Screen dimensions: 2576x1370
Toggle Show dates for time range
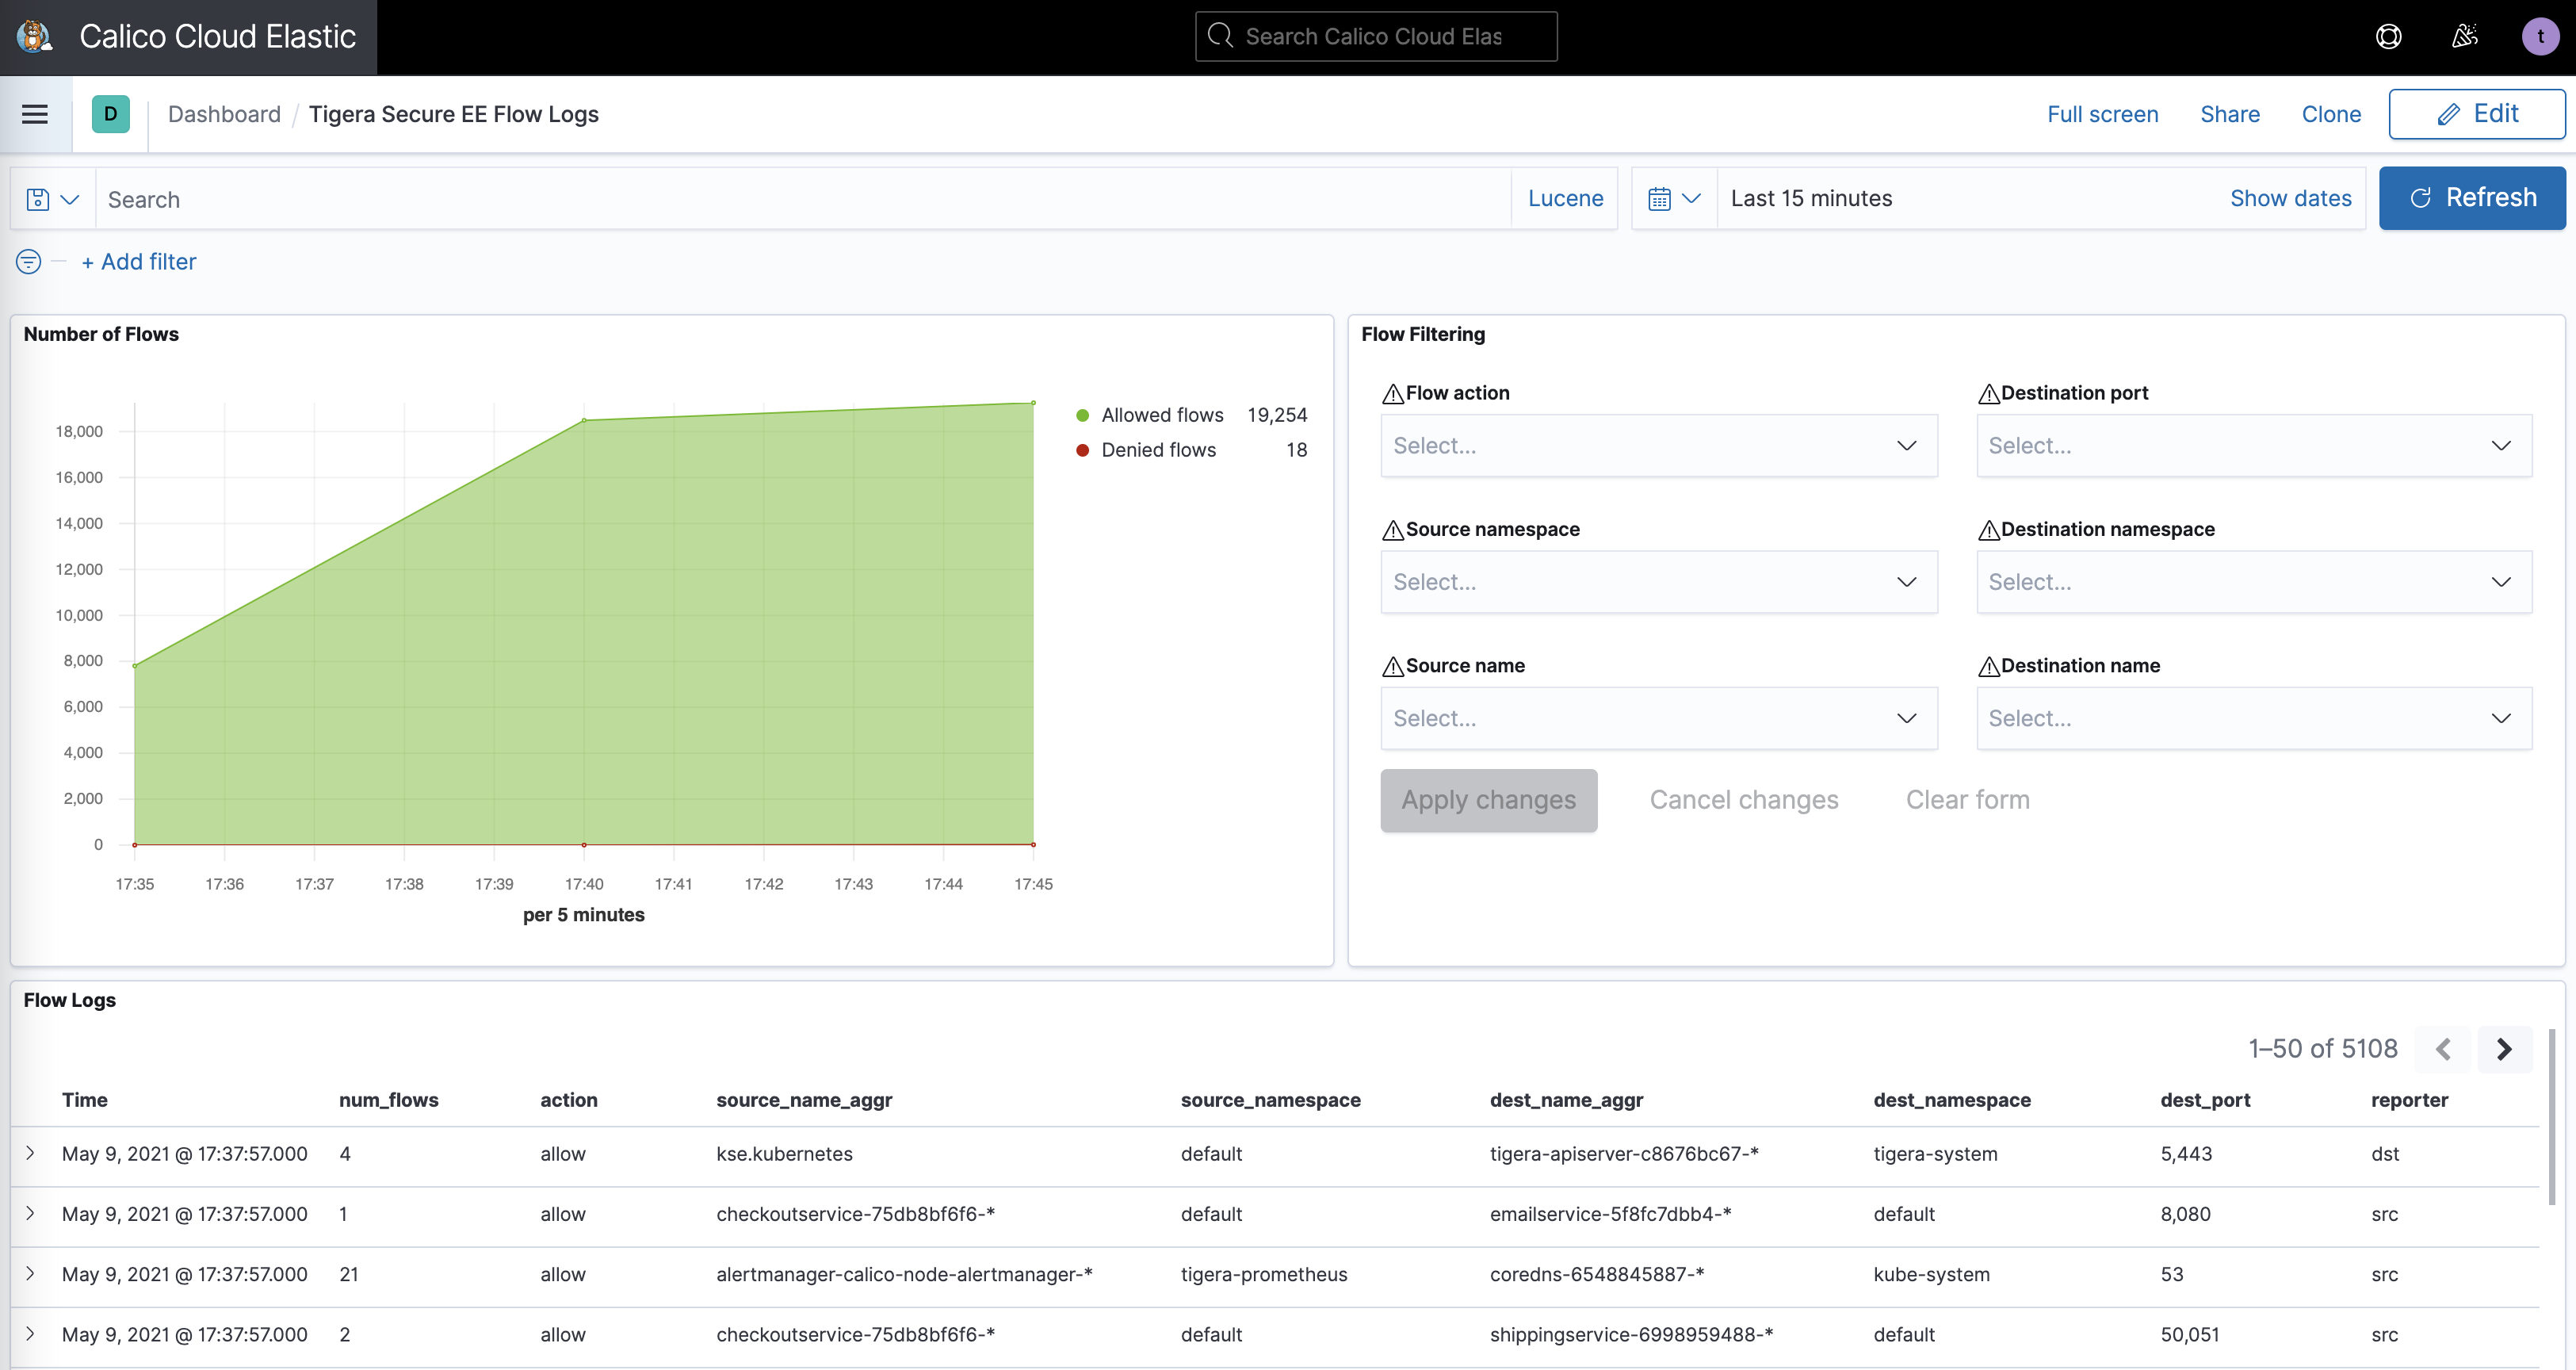coord(2290,197)
